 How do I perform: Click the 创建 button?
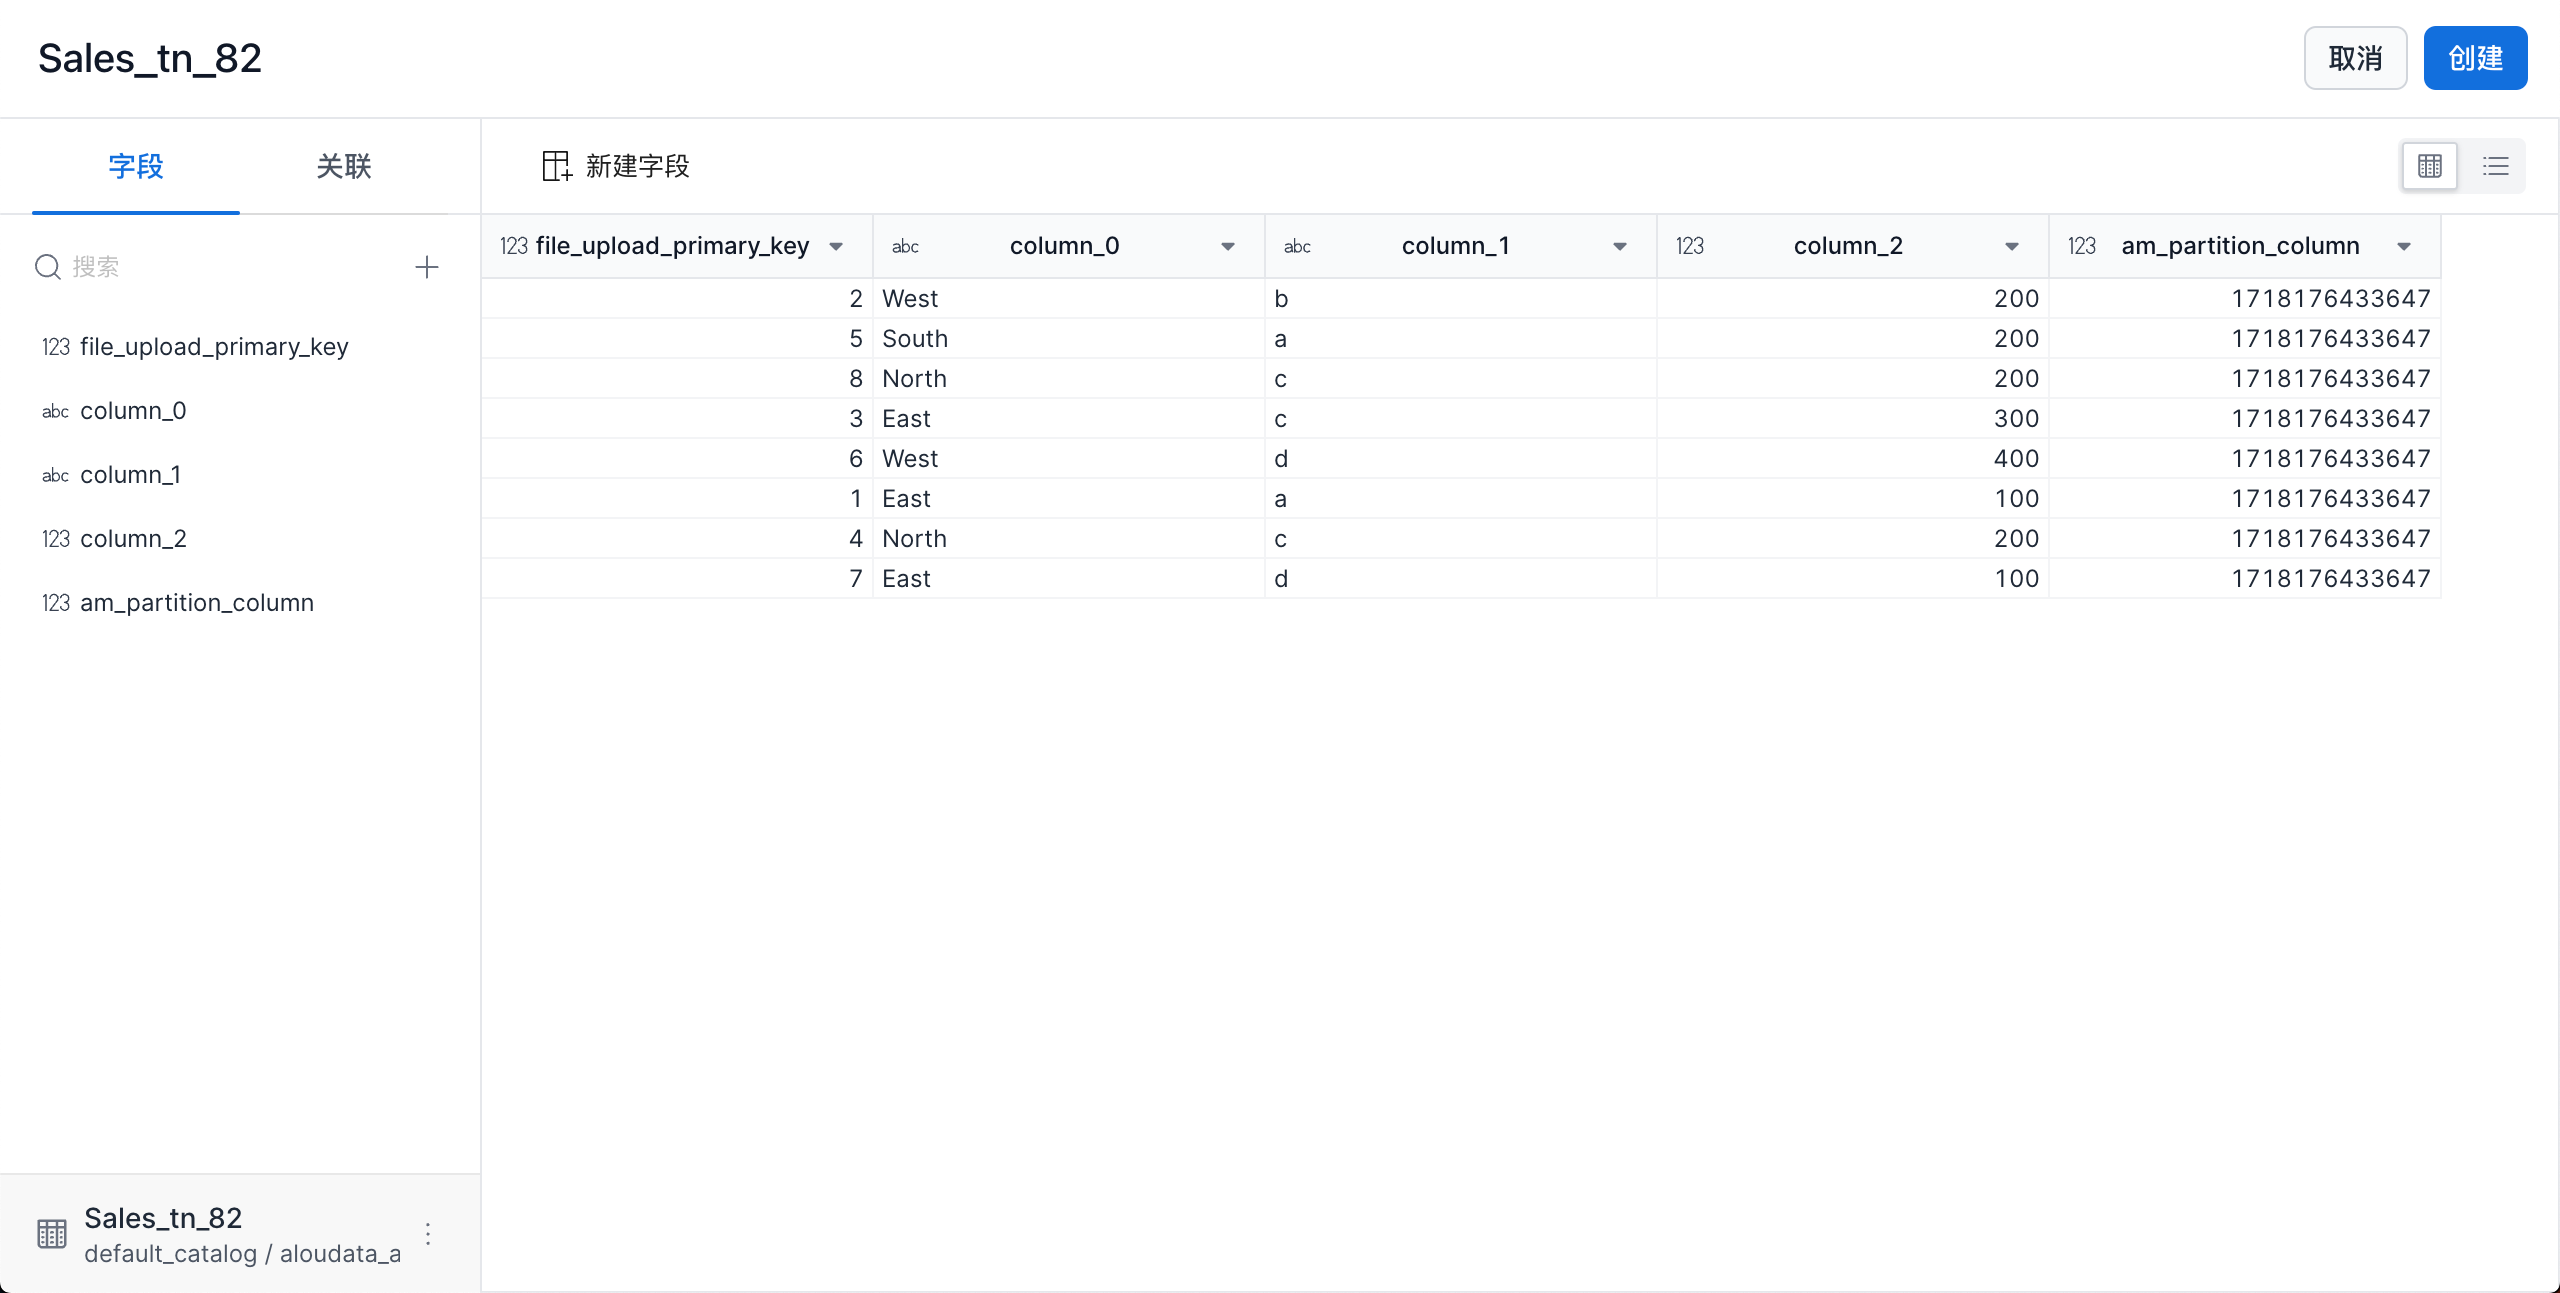(x=2475, y=58)
